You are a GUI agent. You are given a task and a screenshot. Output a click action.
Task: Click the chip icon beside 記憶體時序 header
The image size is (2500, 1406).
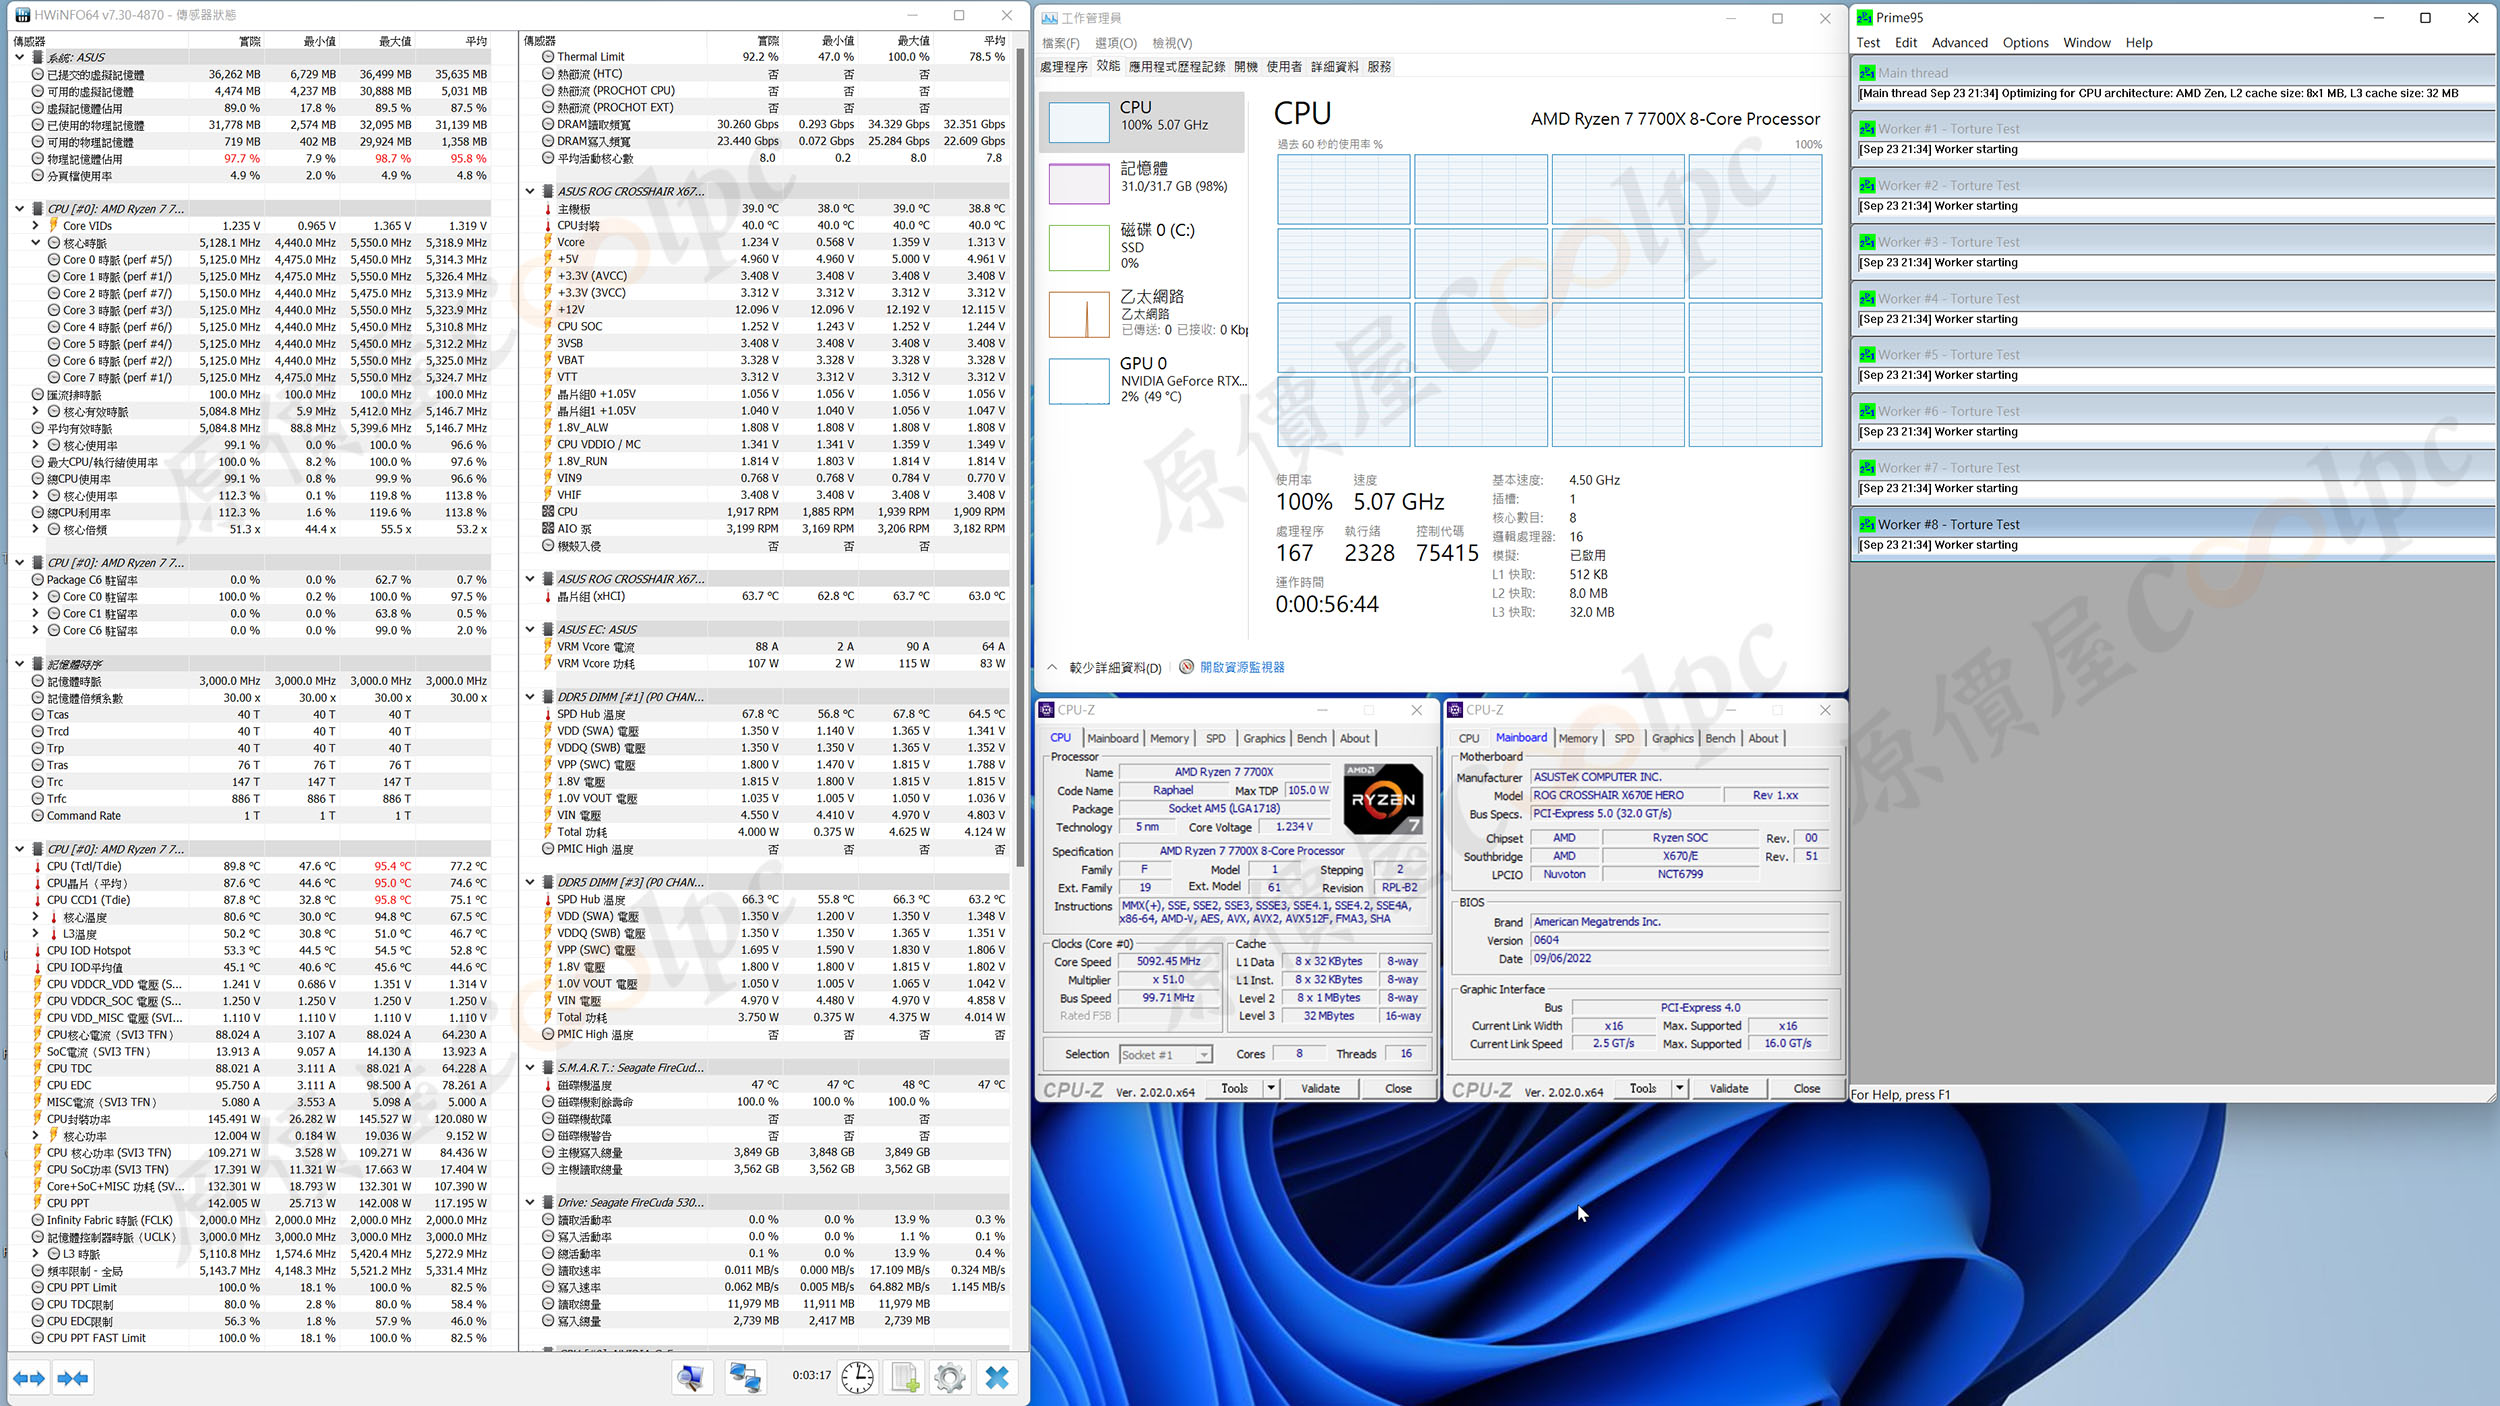point(38,664)
